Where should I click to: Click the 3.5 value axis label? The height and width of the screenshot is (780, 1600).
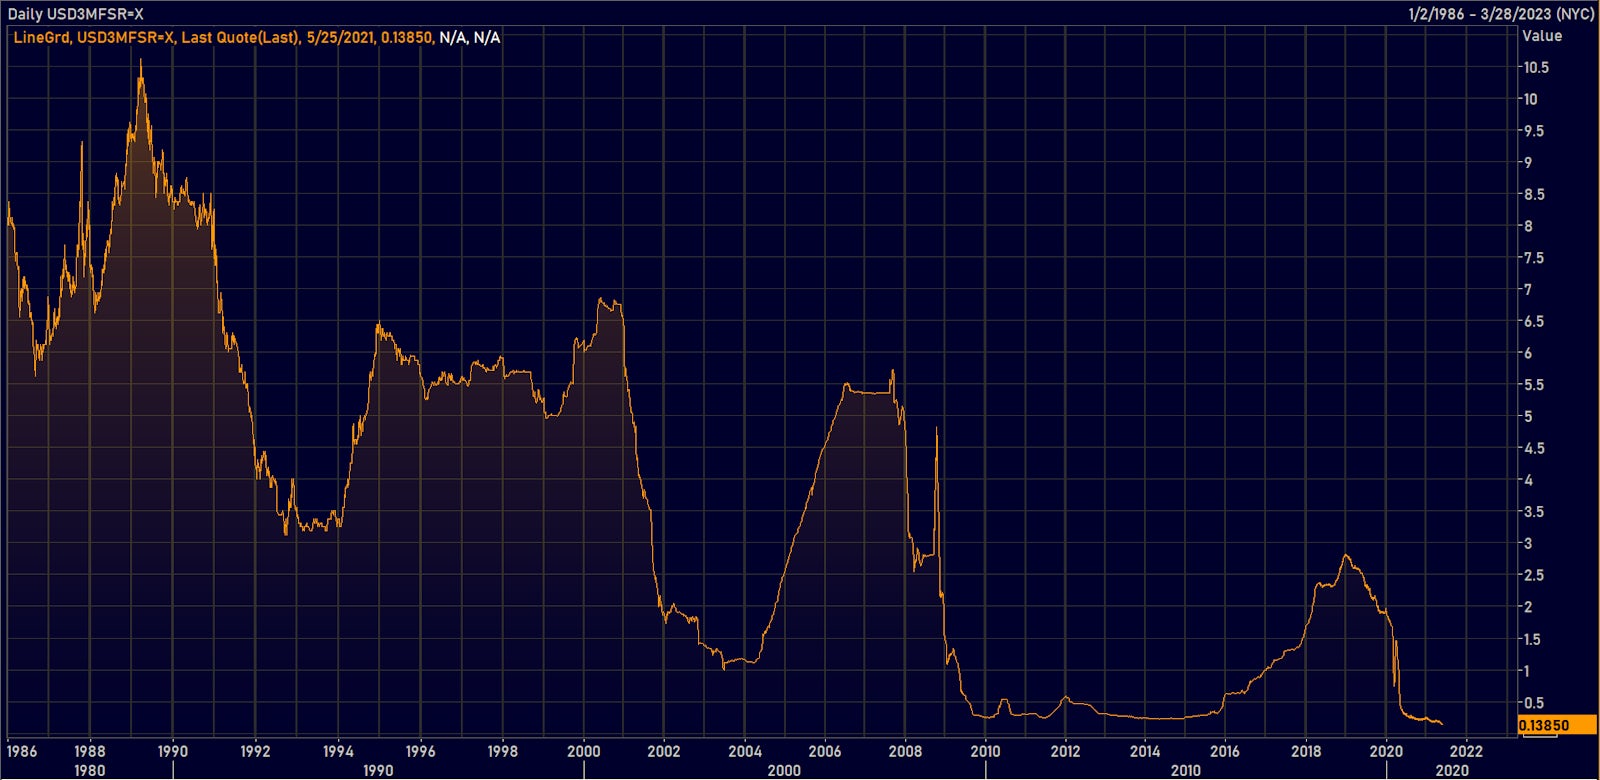(1533, 512)
